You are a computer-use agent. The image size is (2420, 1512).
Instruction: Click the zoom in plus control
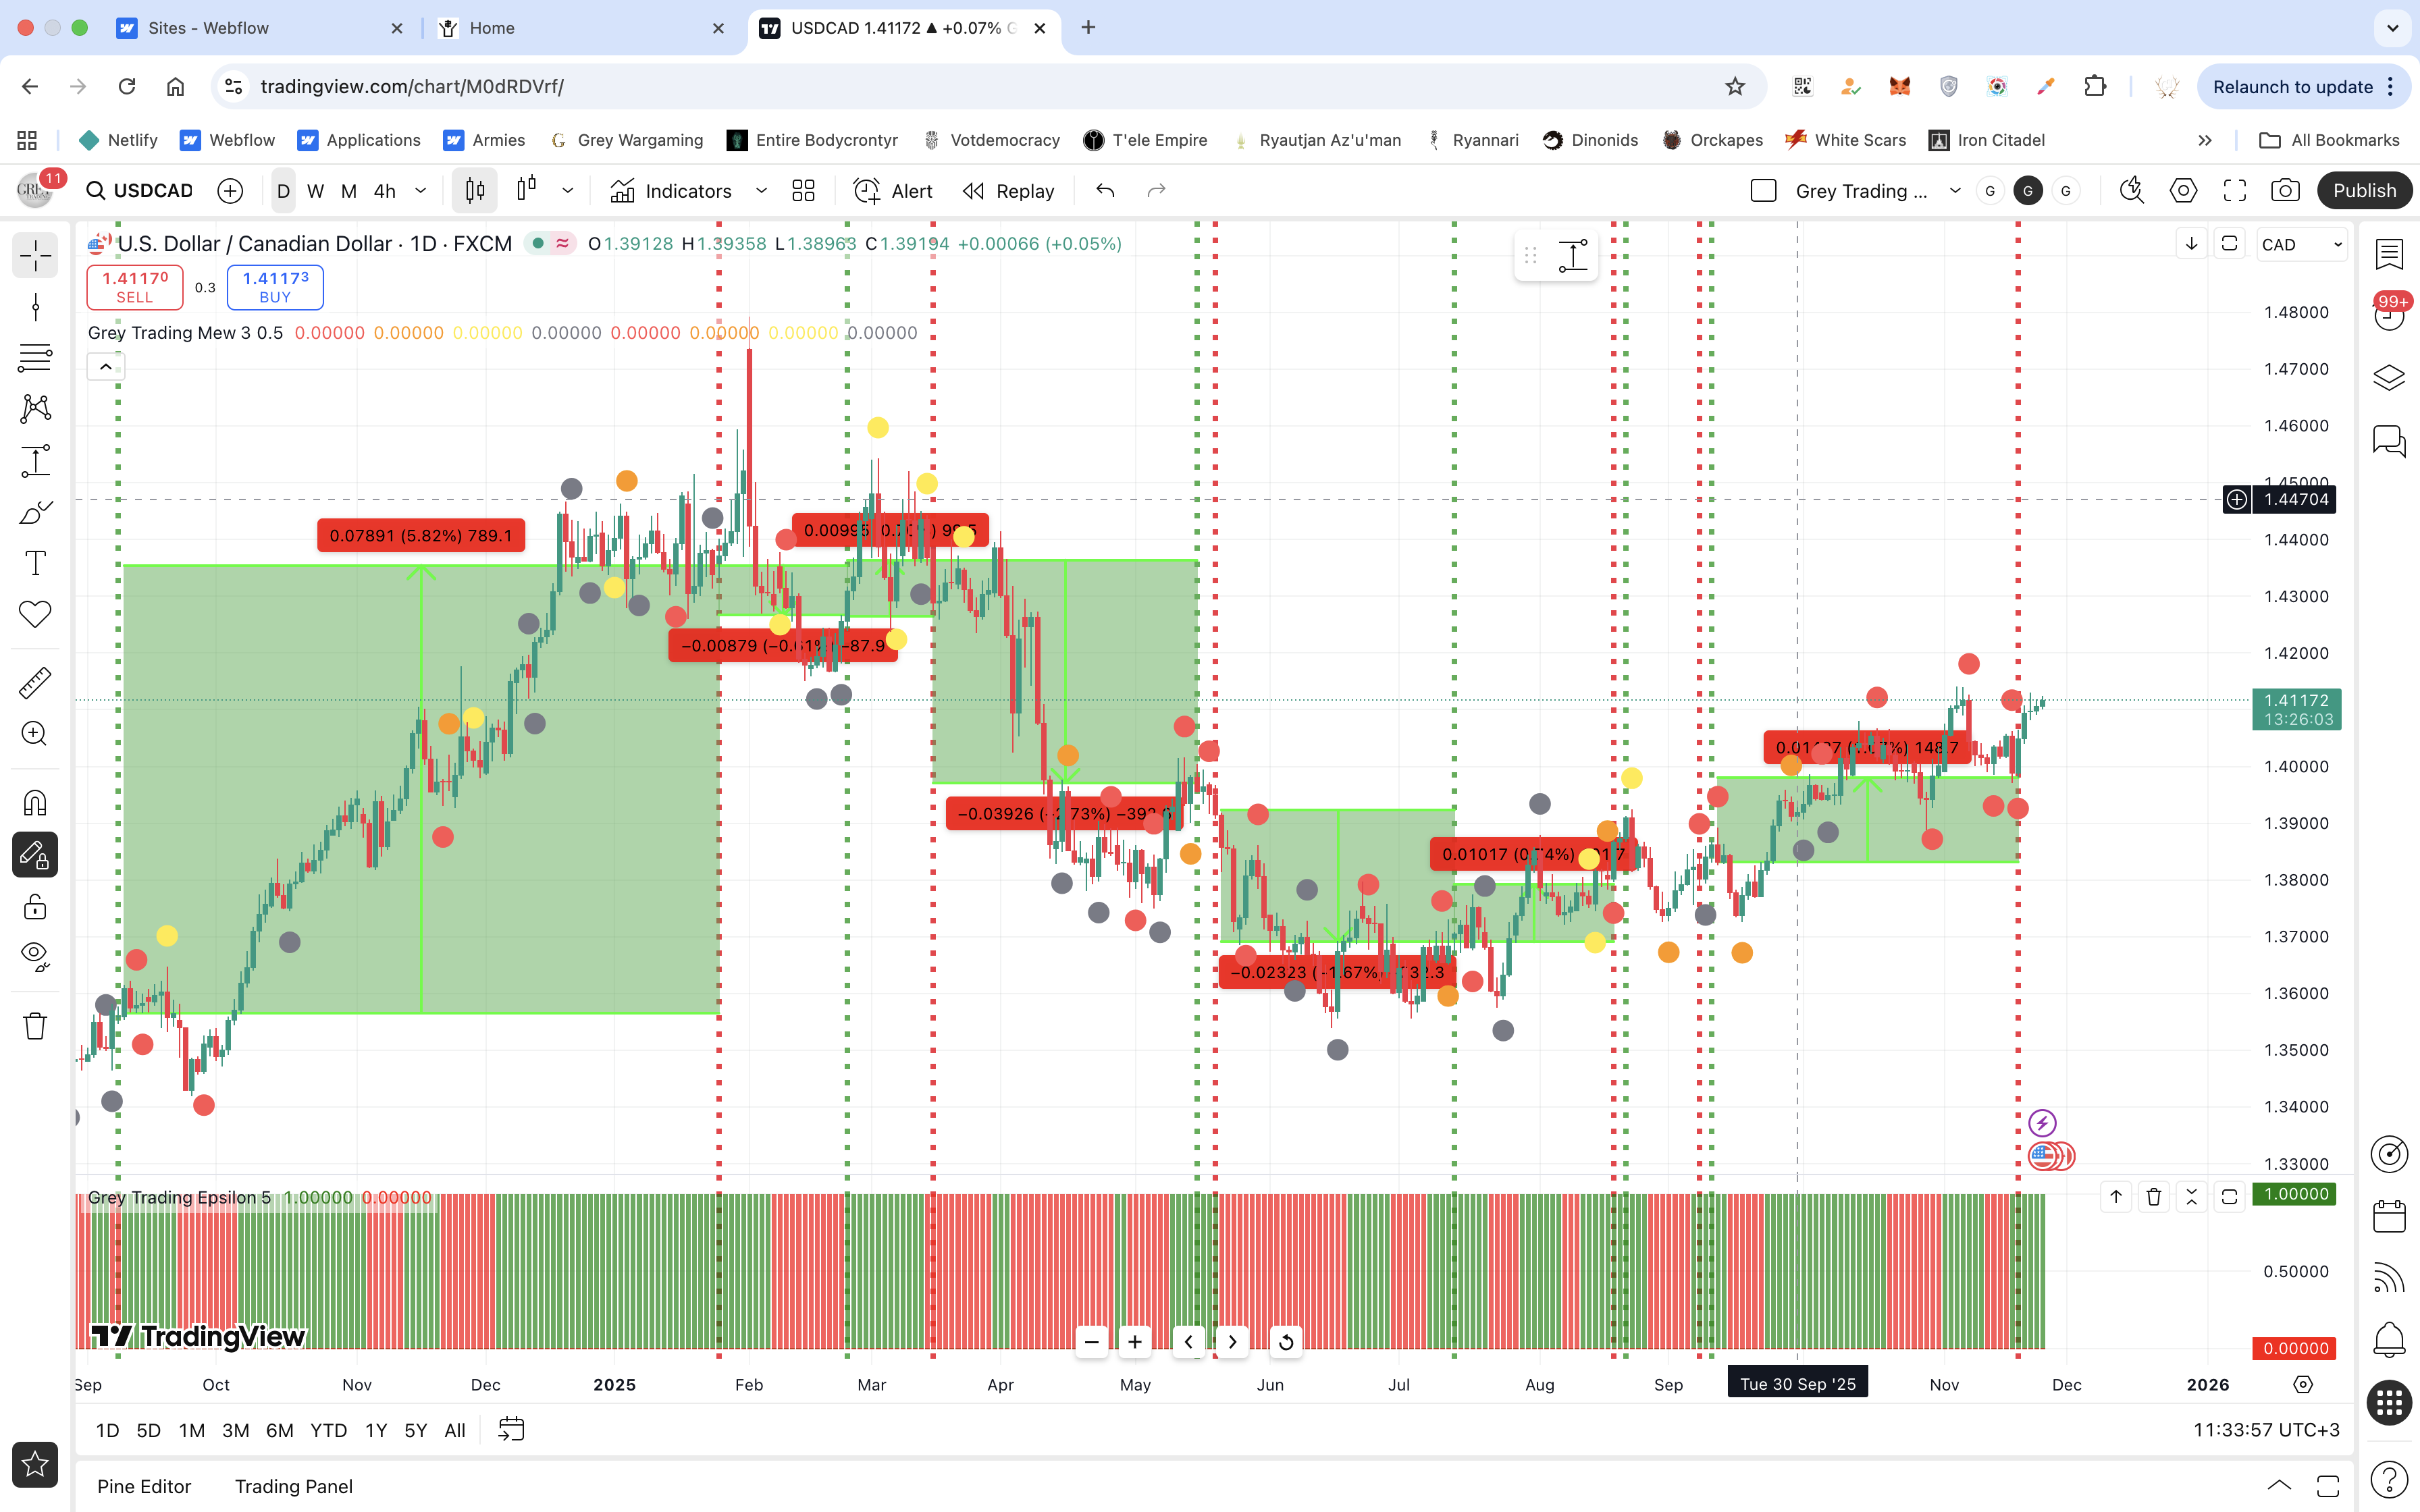pos(1135,1342)
